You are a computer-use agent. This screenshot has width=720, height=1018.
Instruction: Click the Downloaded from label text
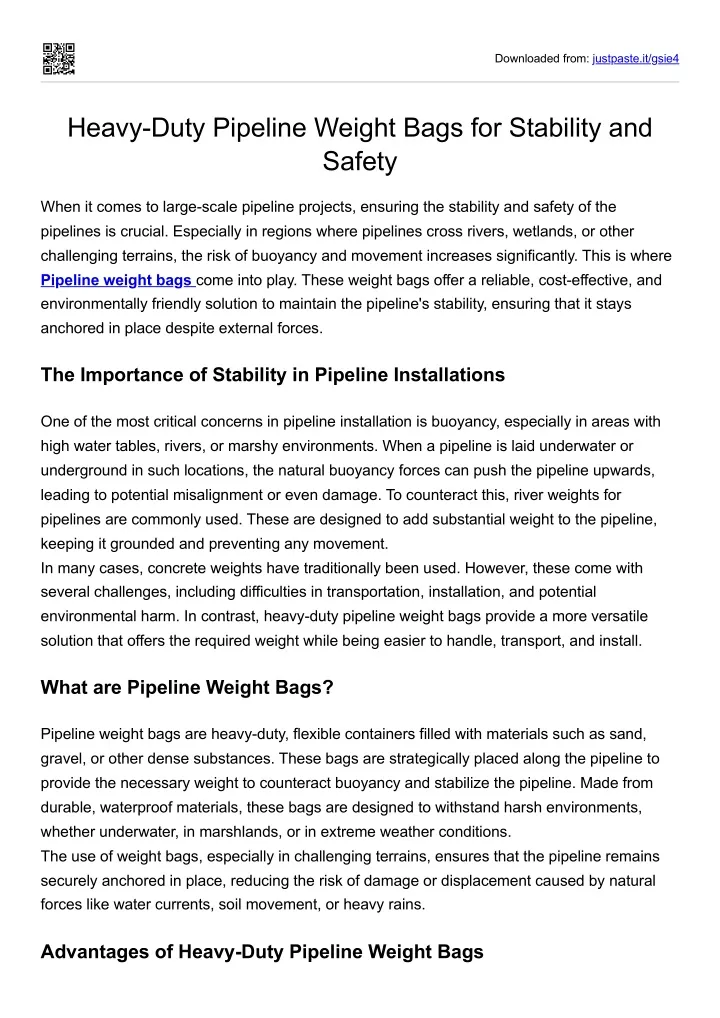pos(541,58)
